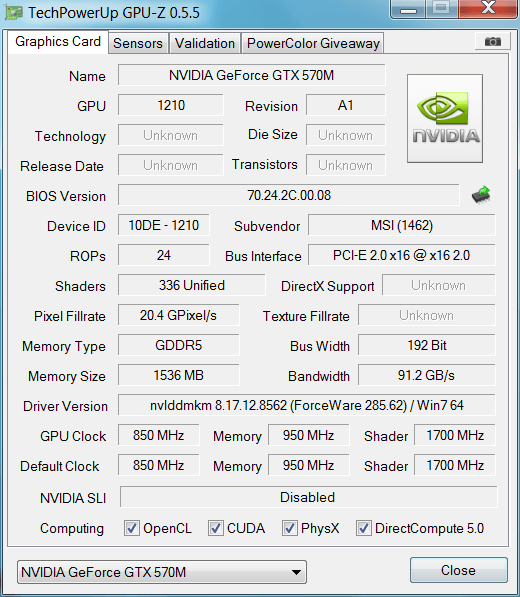Screen dimensions: 520x597
Task: Minimize the GPU-Z window
Action: [408, 10]
